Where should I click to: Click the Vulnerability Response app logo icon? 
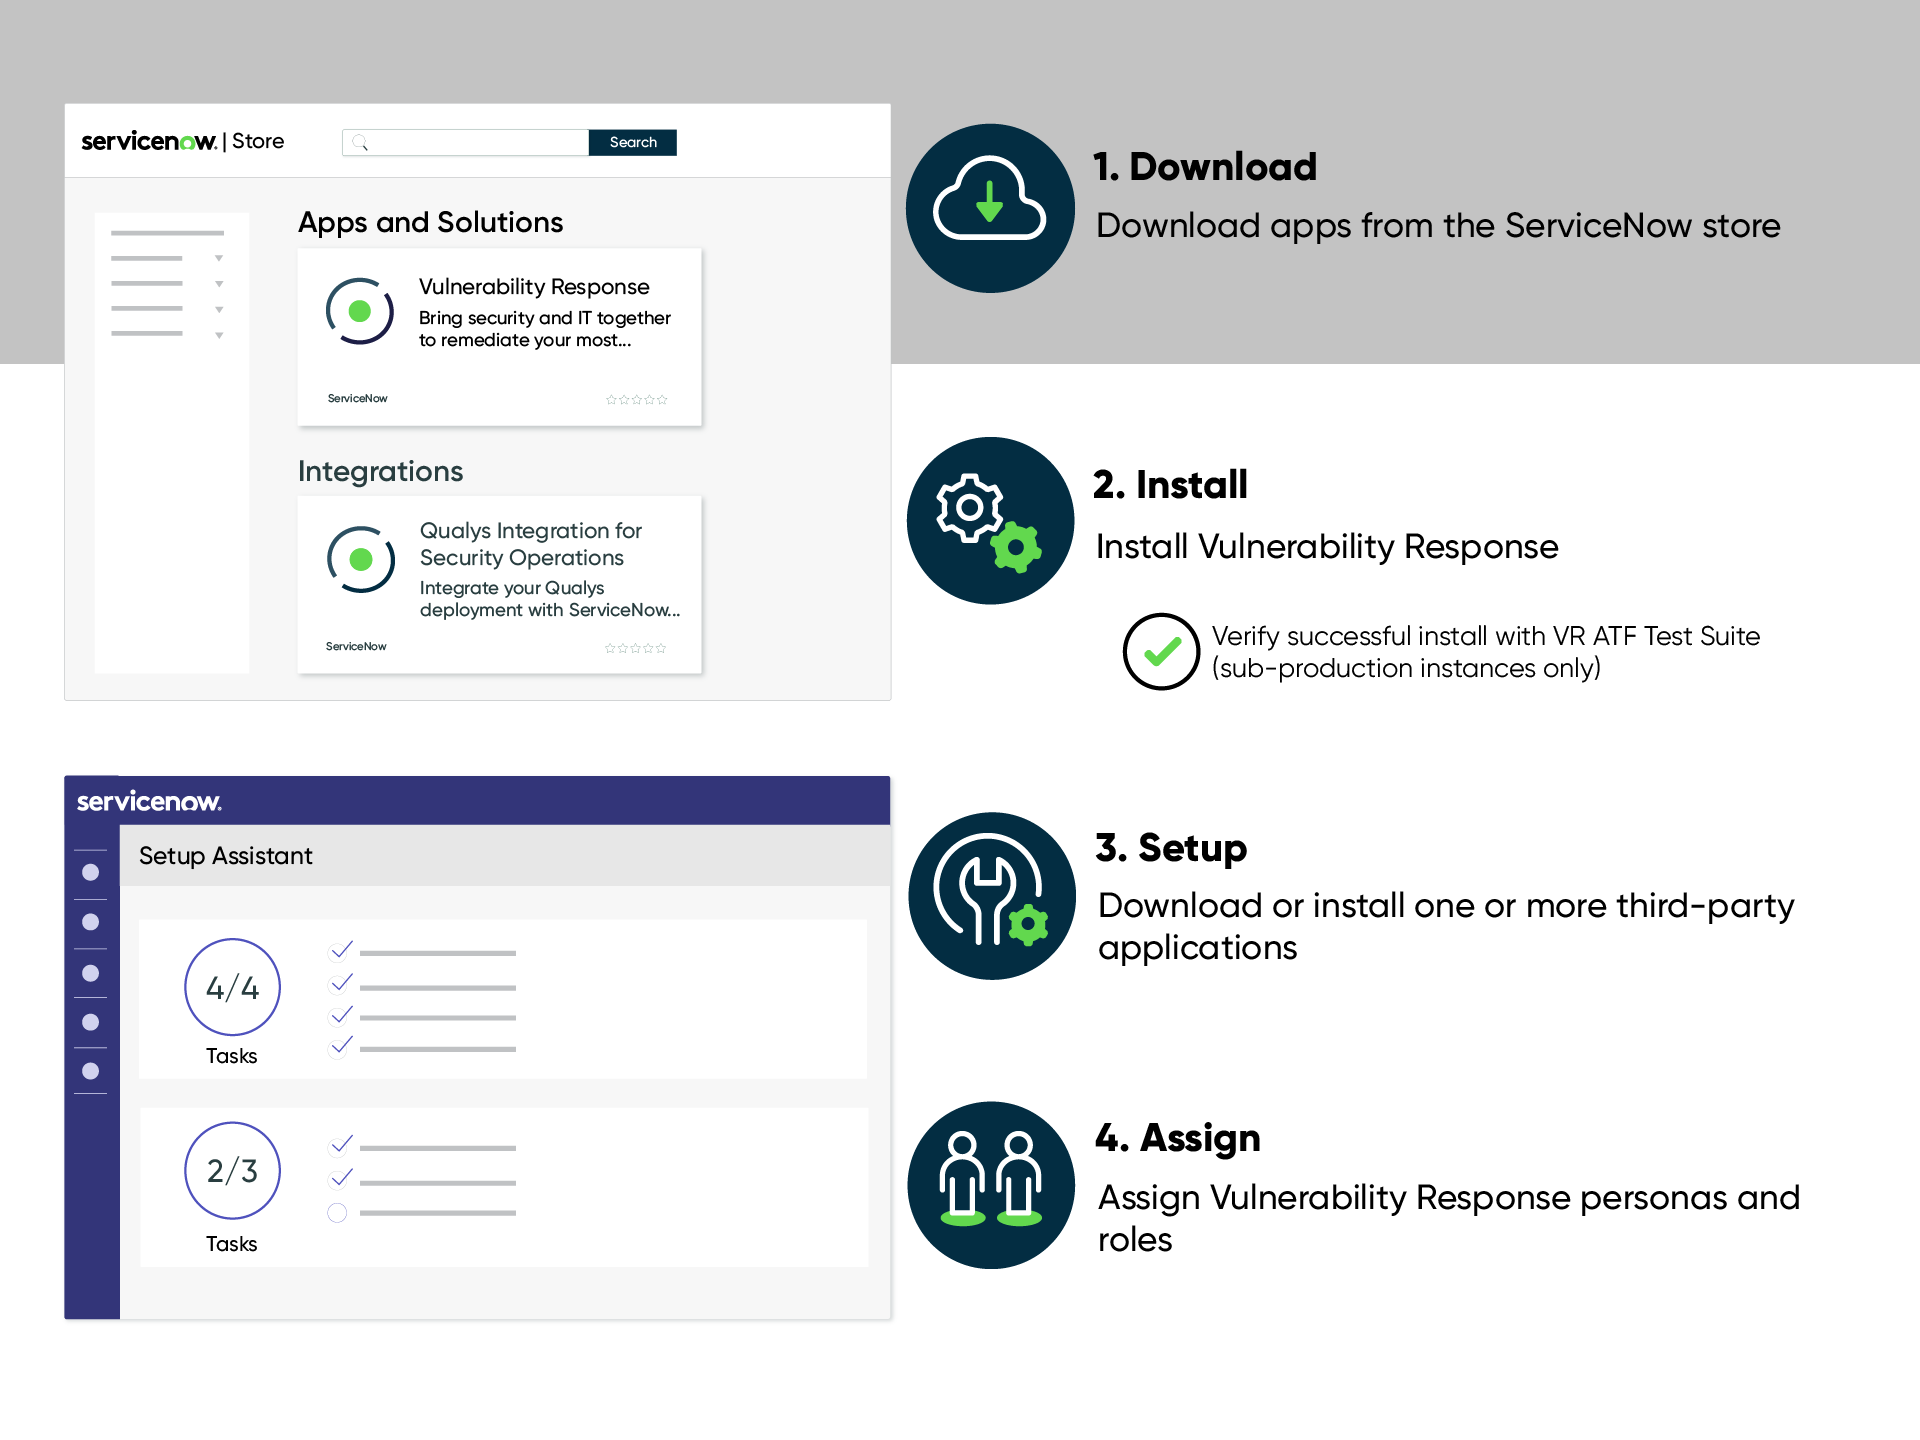coord(360,311)
